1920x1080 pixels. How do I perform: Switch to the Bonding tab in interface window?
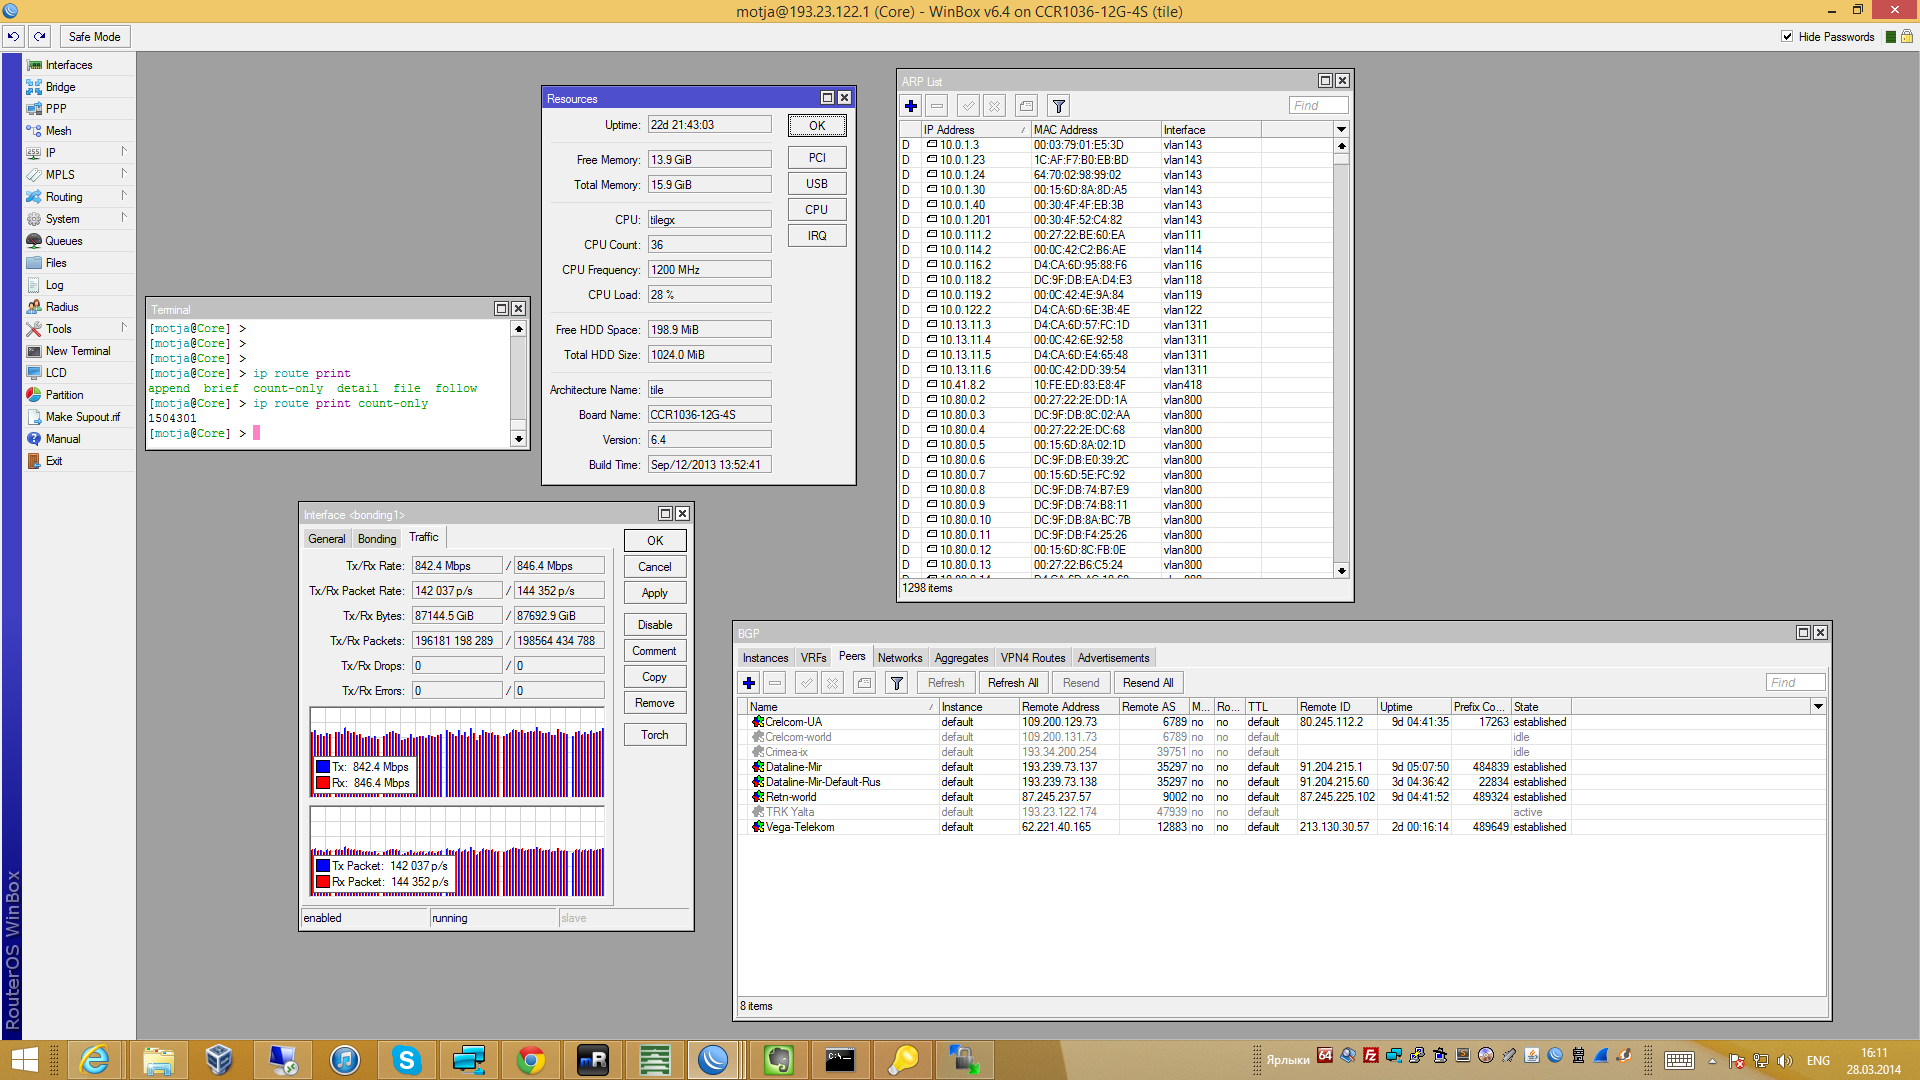(377, 539)
